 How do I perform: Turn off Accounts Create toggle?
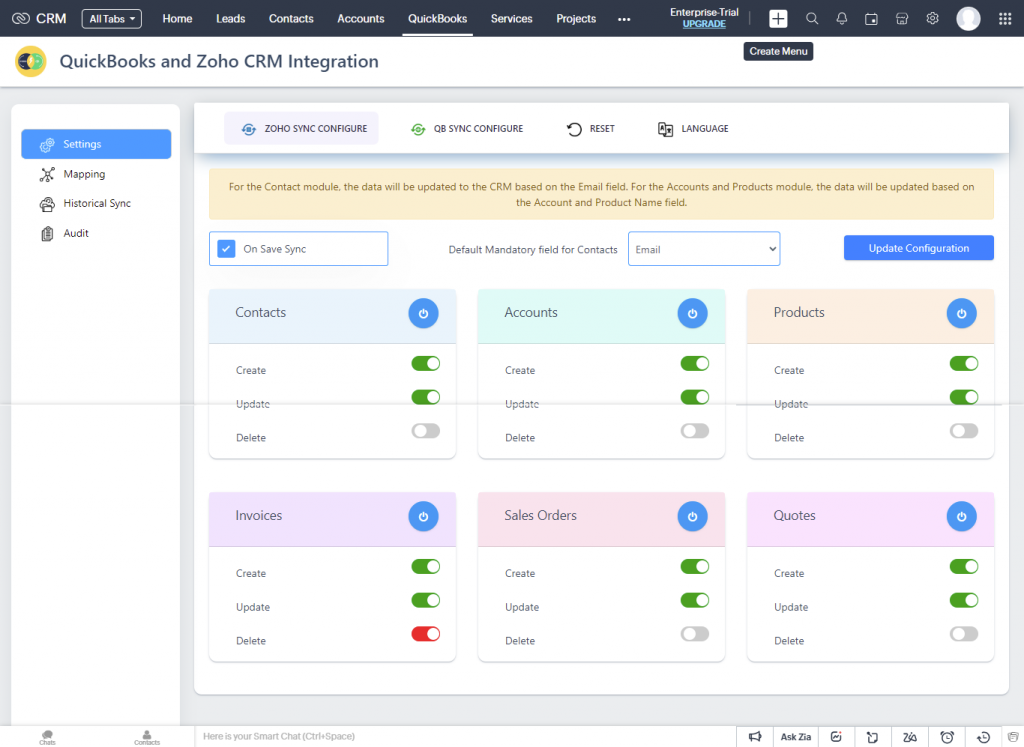coord(695,364)
